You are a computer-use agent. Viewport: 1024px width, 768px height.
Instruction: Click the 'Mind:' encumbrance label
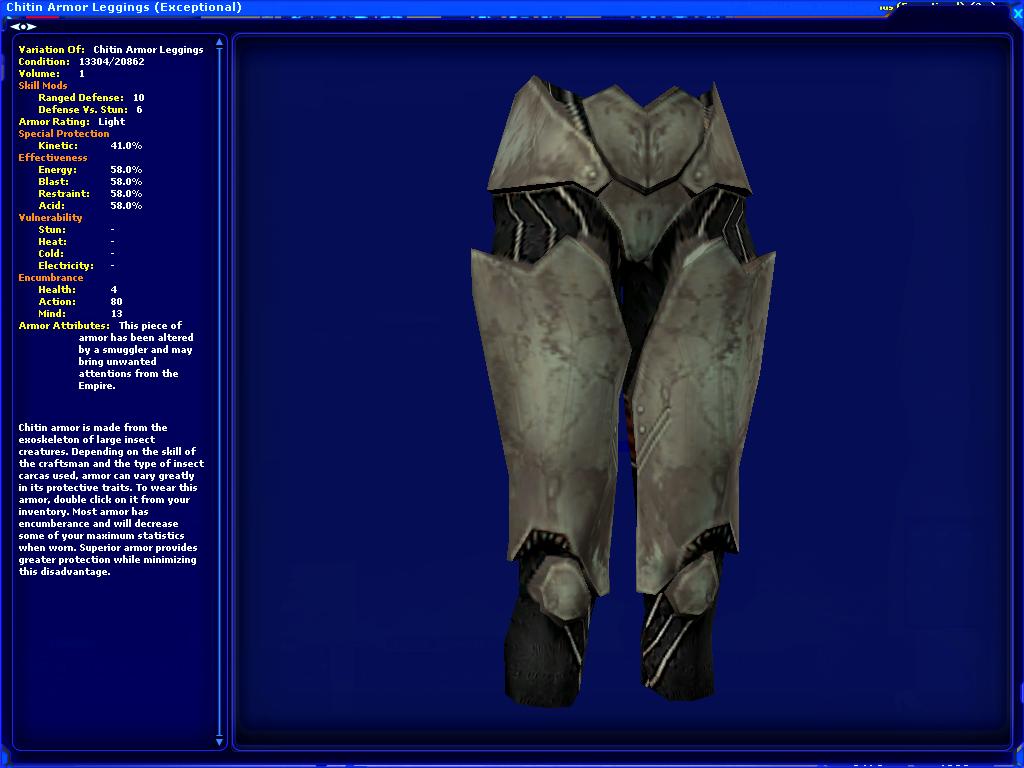(x=52, y=313)
